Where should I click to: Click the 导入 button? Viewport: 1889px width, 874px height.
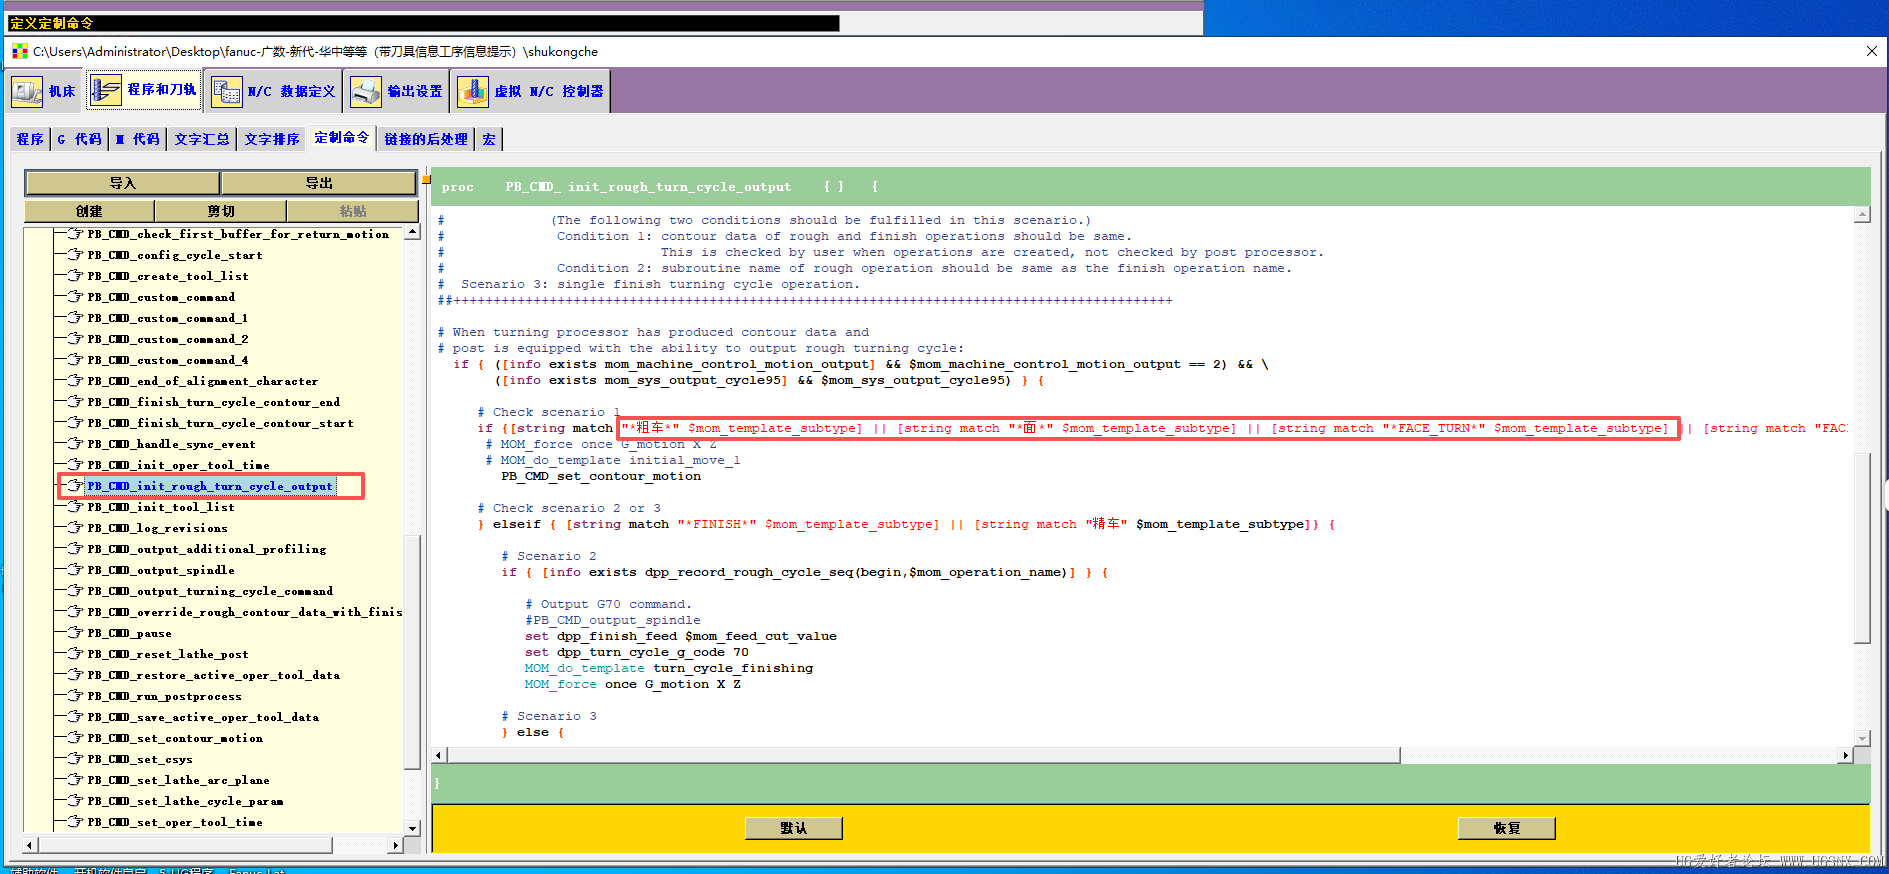tap(123, 183)
